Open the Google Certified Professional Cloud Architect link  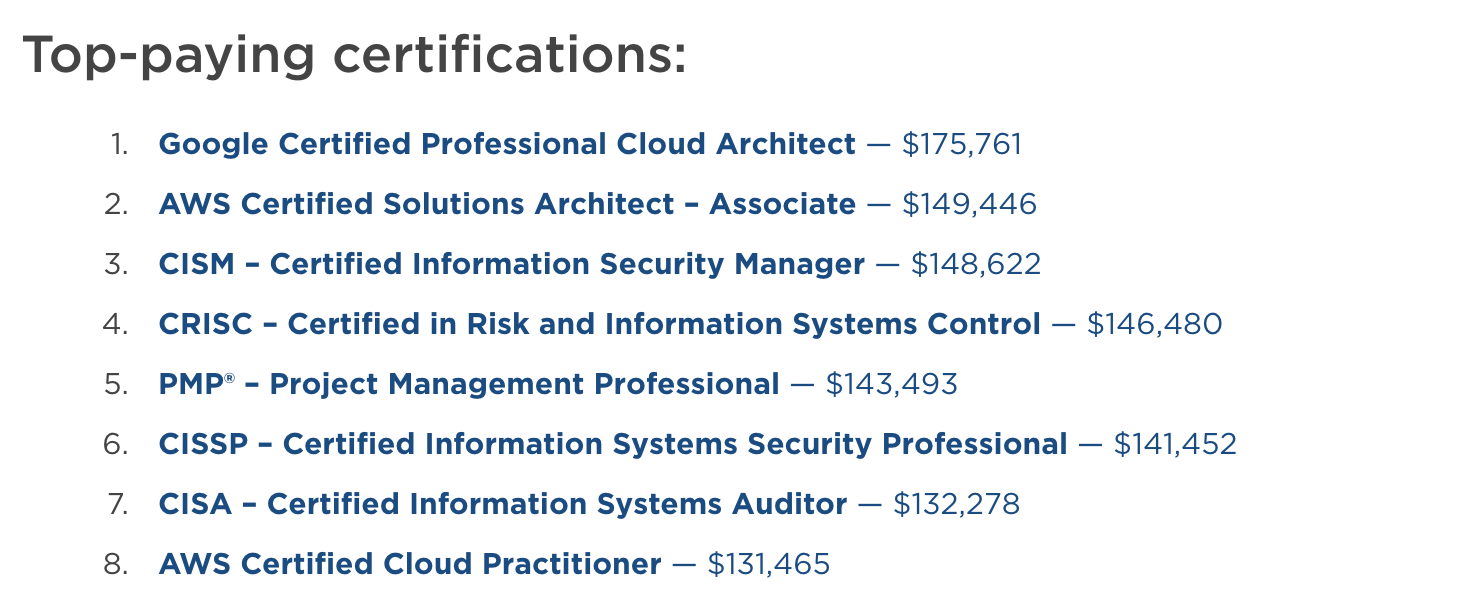(507, 145)
